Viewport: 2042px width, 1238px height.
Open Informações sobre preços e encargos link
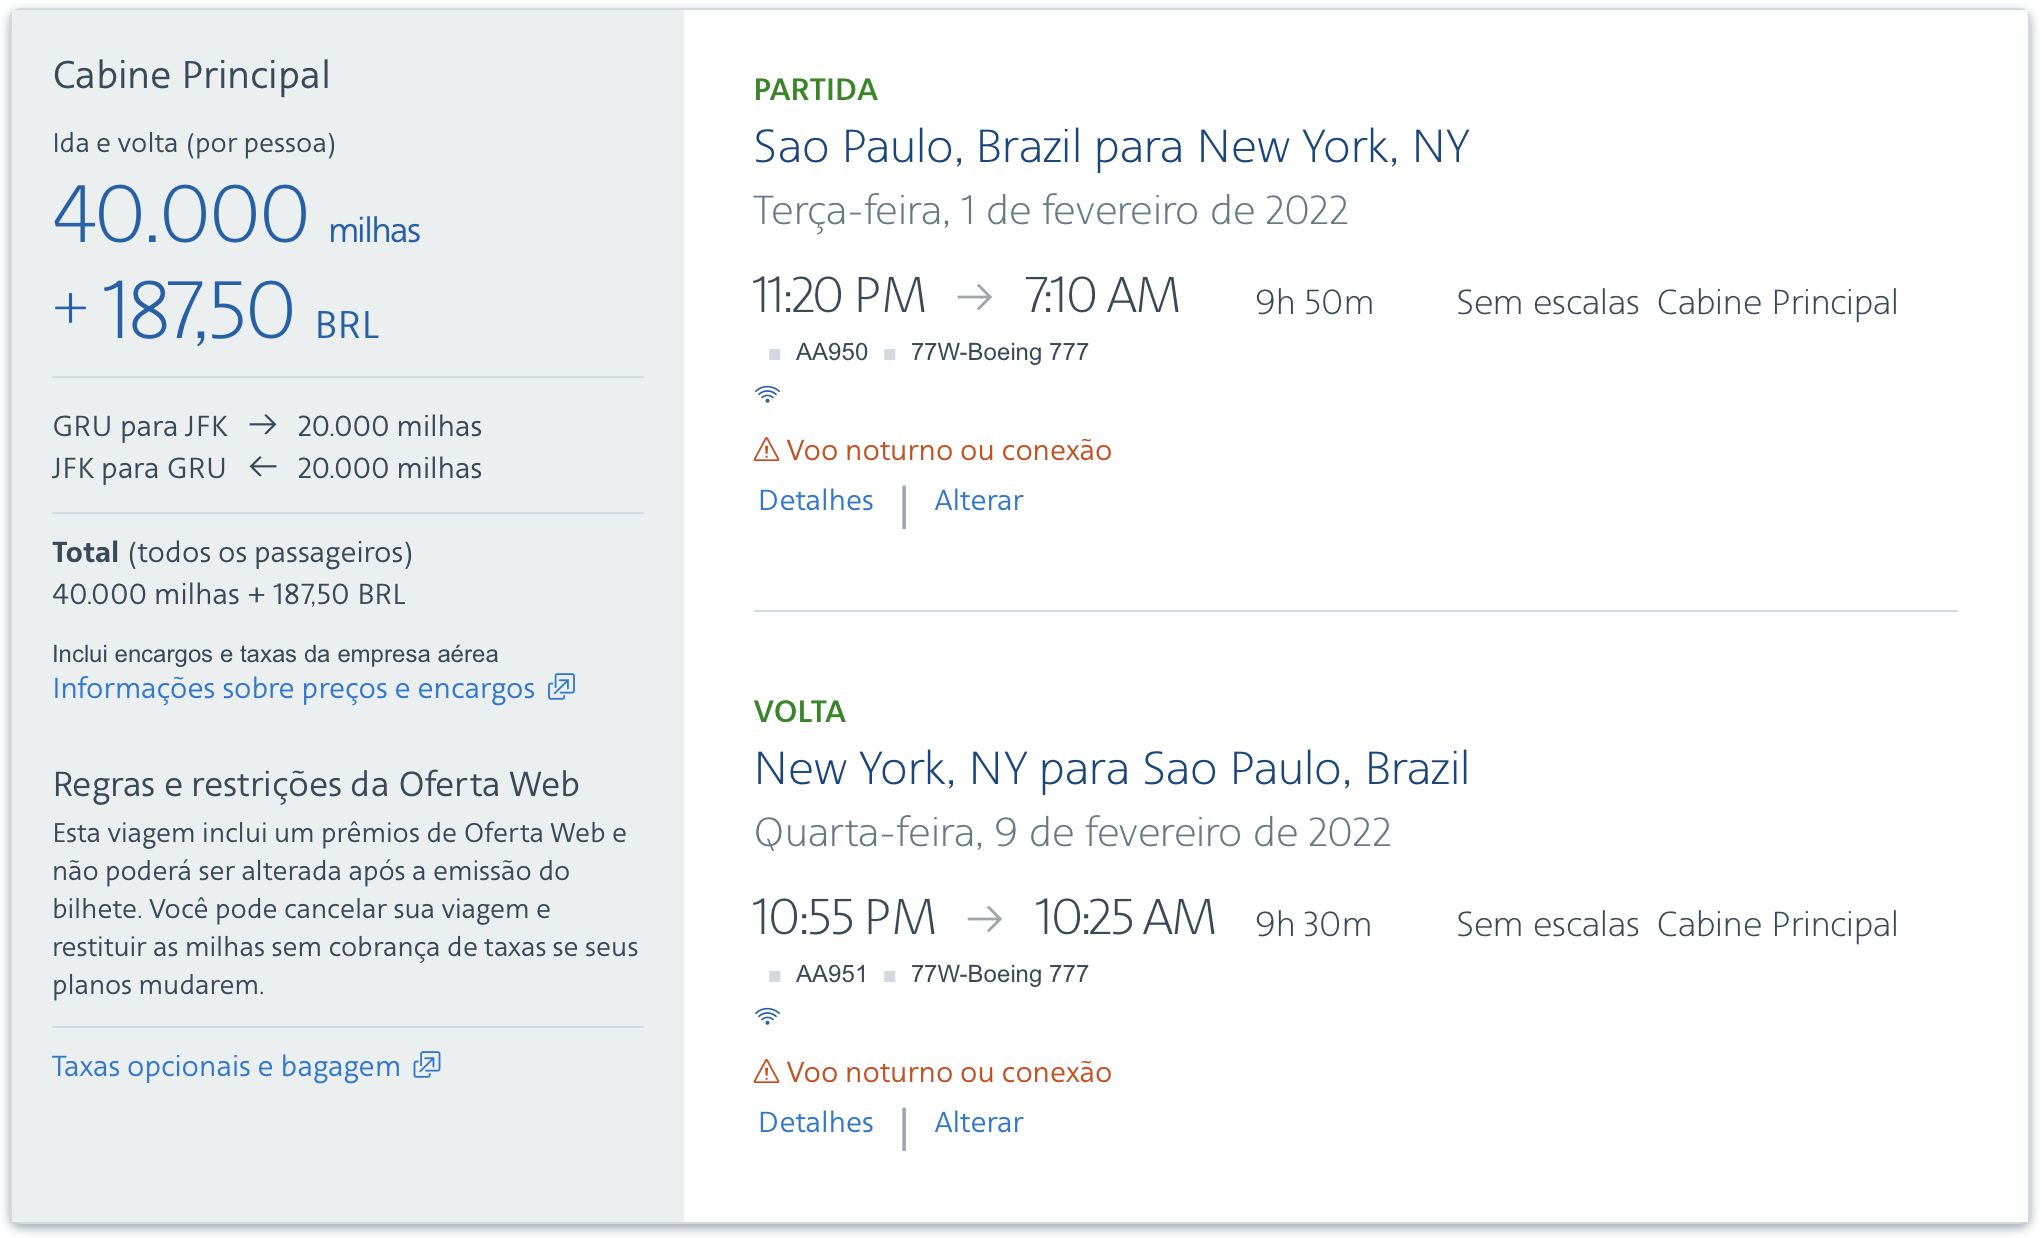point(294,688)
